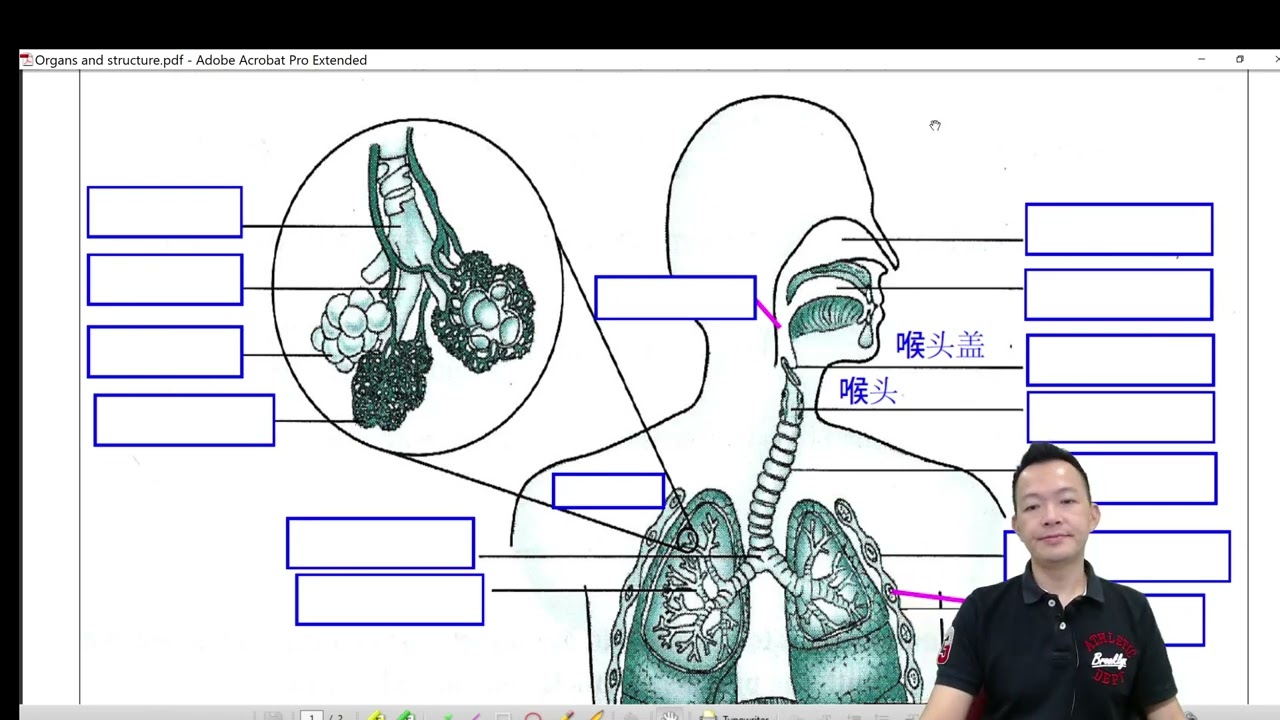Viewport: 1280px width, 720px height.
Task: Click the blank box to the right of 喉头
Action: [1121, 417]
